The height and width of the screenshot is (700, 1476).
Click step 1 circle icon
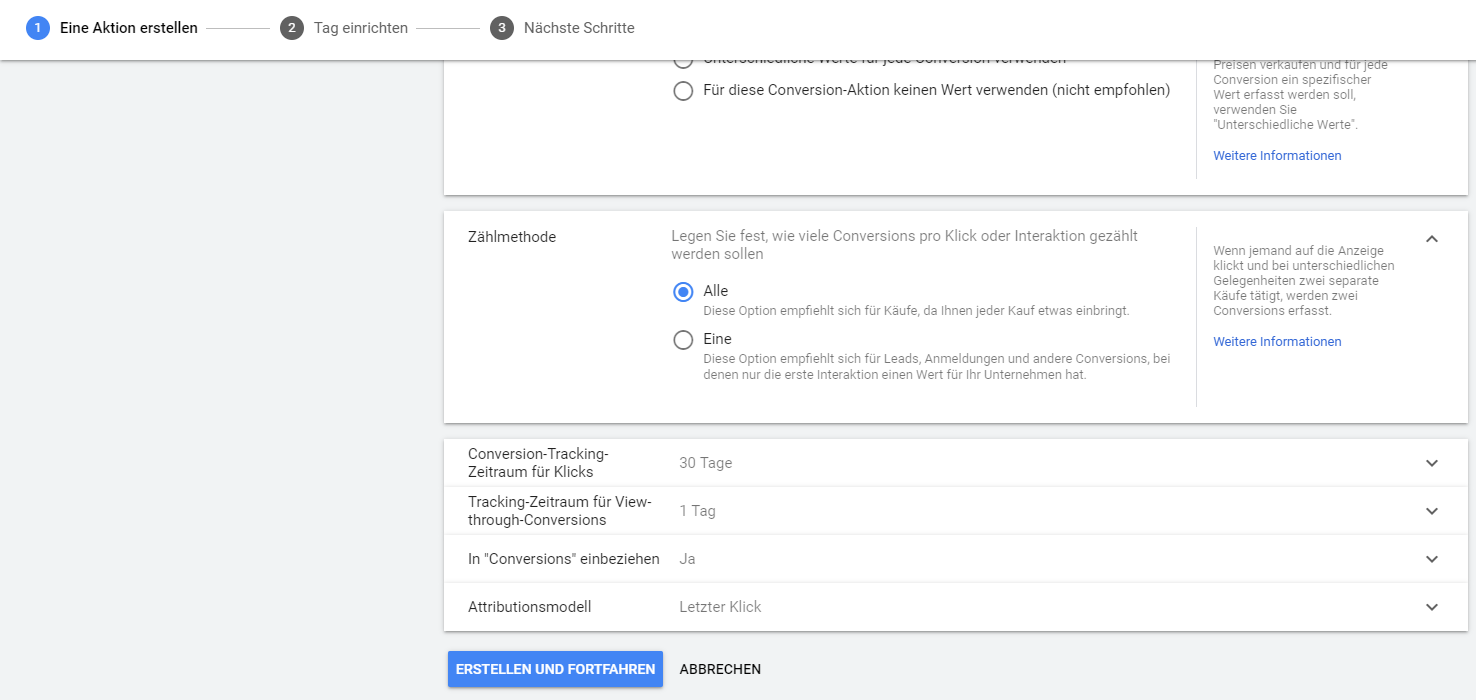tap(38, 28)
